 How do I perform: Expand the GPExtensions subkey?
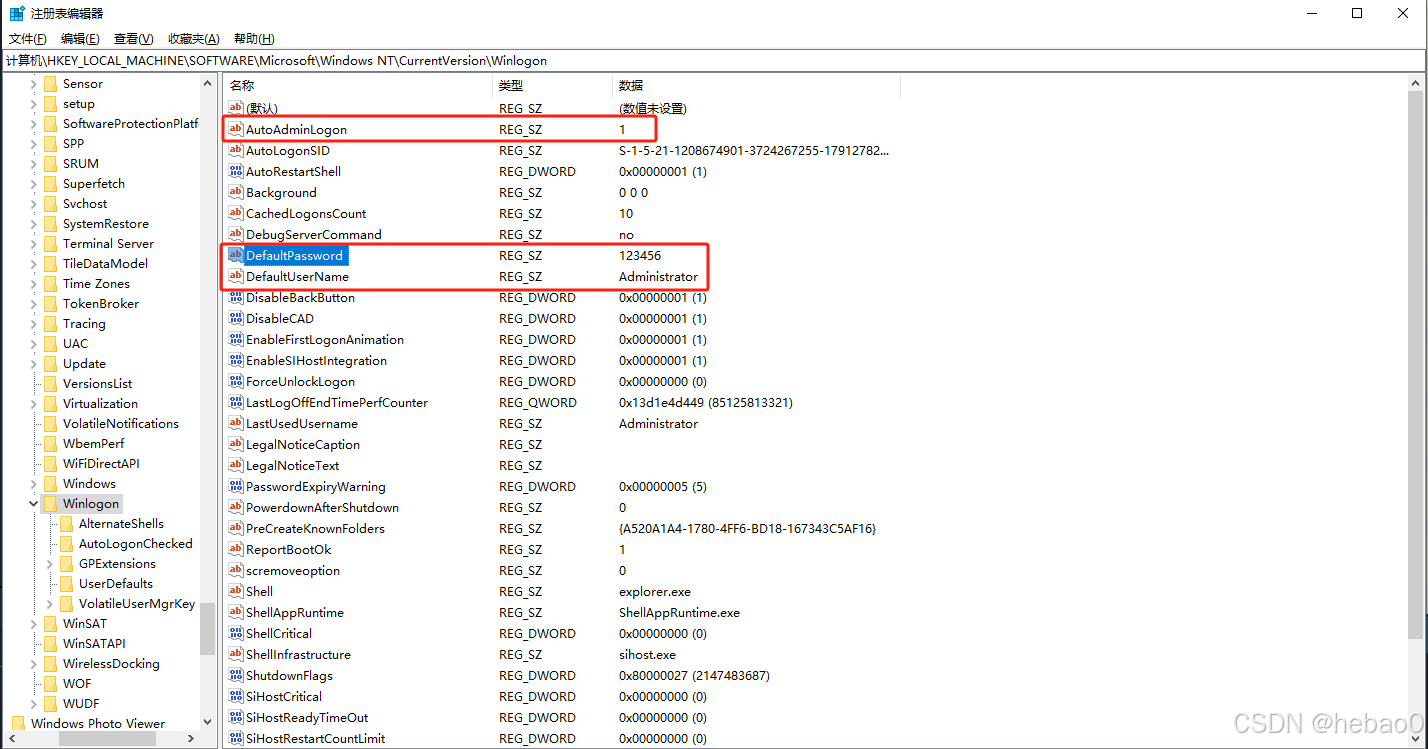tap(50, 563)
